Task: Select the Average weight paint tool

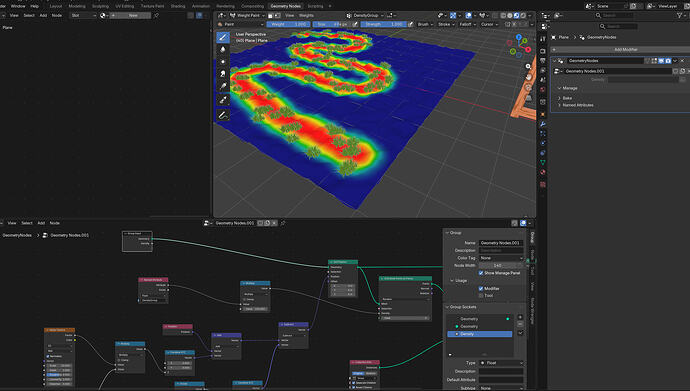Action: (223, 62)
